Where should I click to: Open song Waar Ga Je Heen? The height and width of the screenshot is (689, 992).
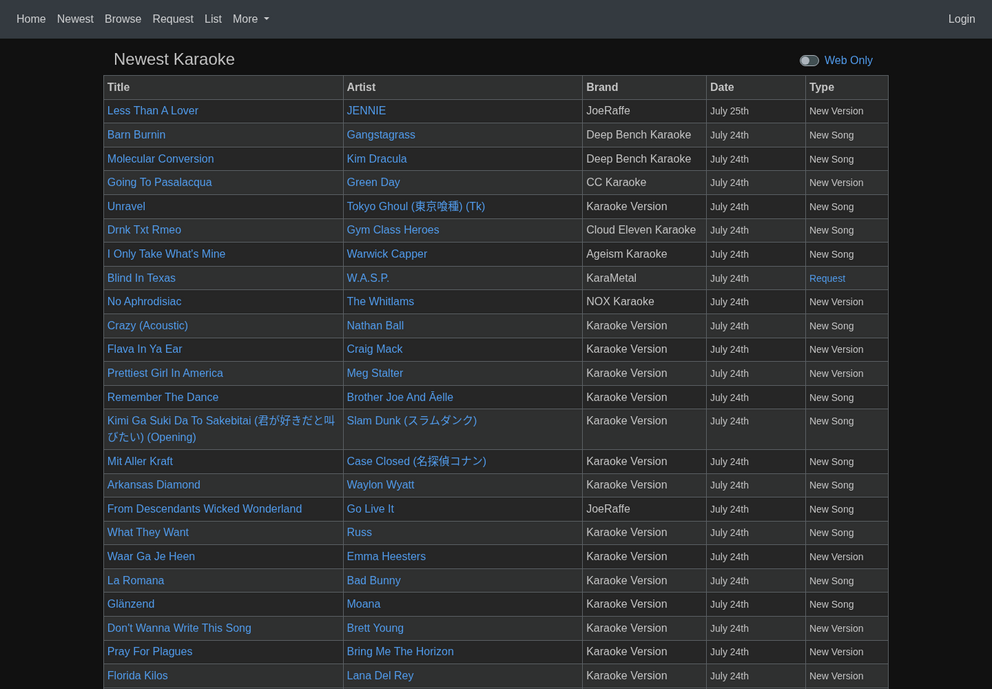151,557
